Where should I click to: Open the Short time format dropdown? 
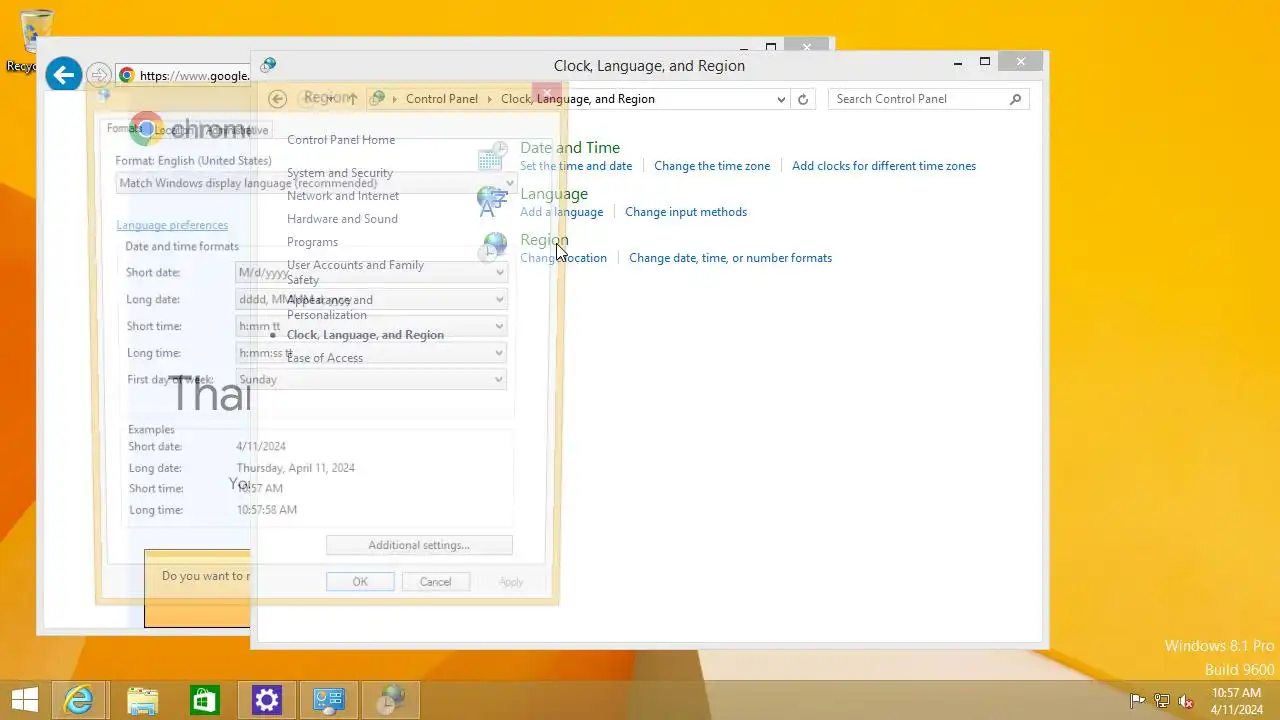371,326
